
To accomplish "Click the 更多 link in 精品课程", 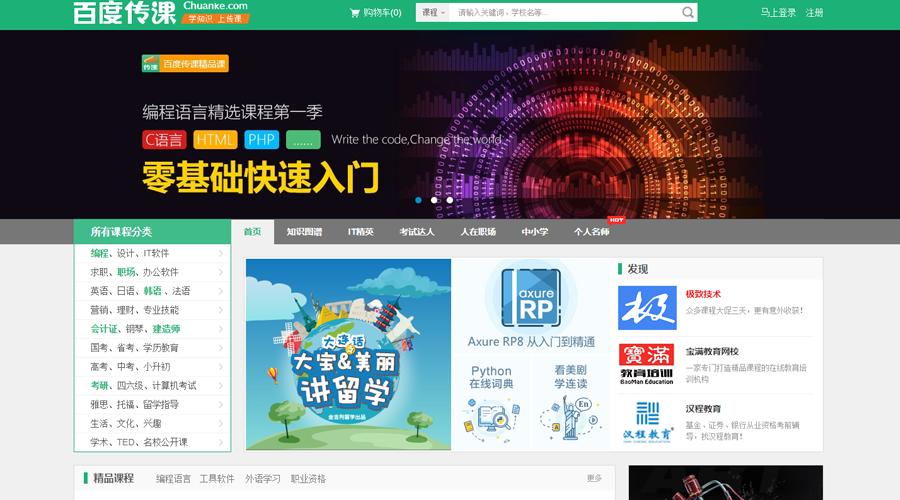I will point(594,478).
